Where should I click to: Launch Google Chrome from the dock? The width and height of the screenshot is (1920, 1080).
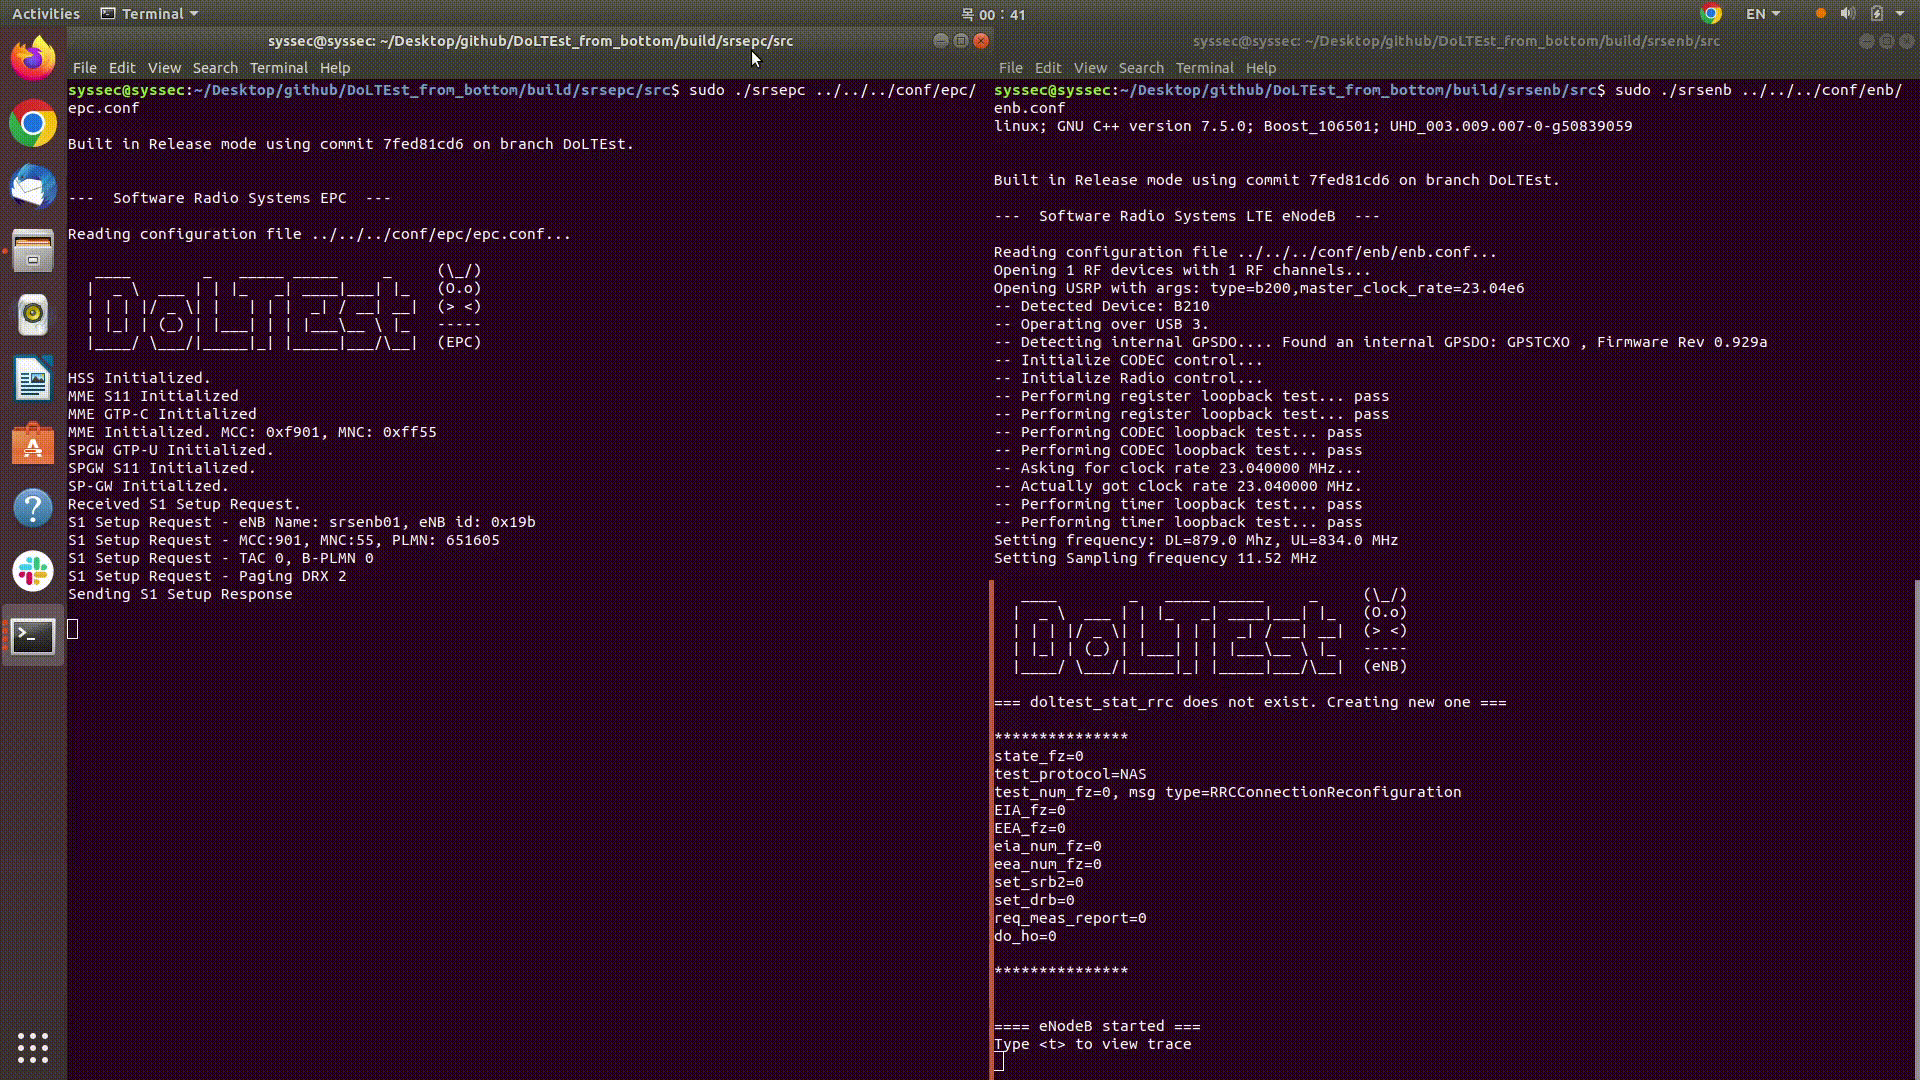click(x=33, y=124)
